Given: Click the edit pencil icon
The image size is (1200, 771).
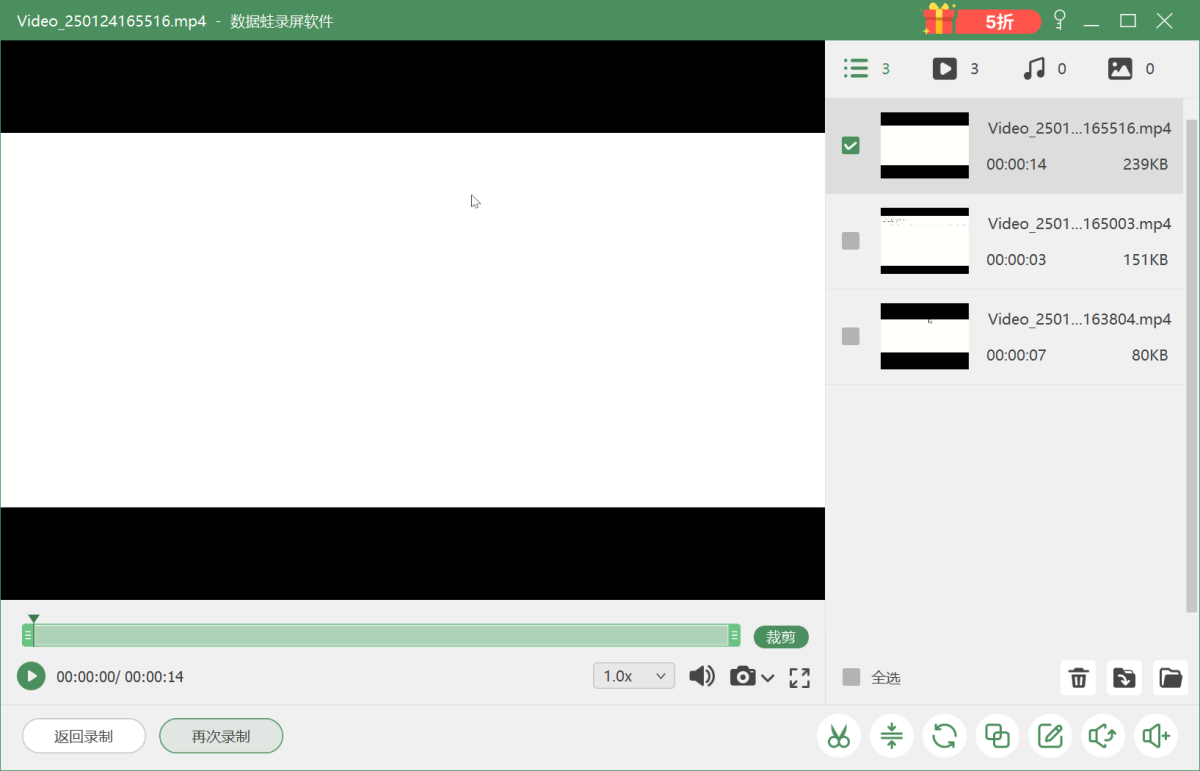Looking at the screenshot, I should tap(1050, 737).
